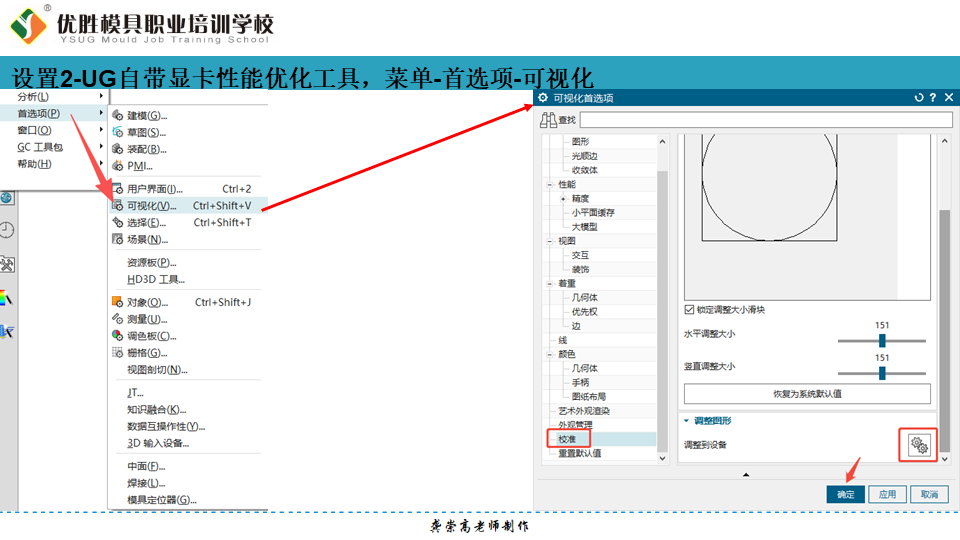Click the gear icon beside 可视化首选项 title
960x540 pixels.
pyautogui.click(x=543, y=98)
